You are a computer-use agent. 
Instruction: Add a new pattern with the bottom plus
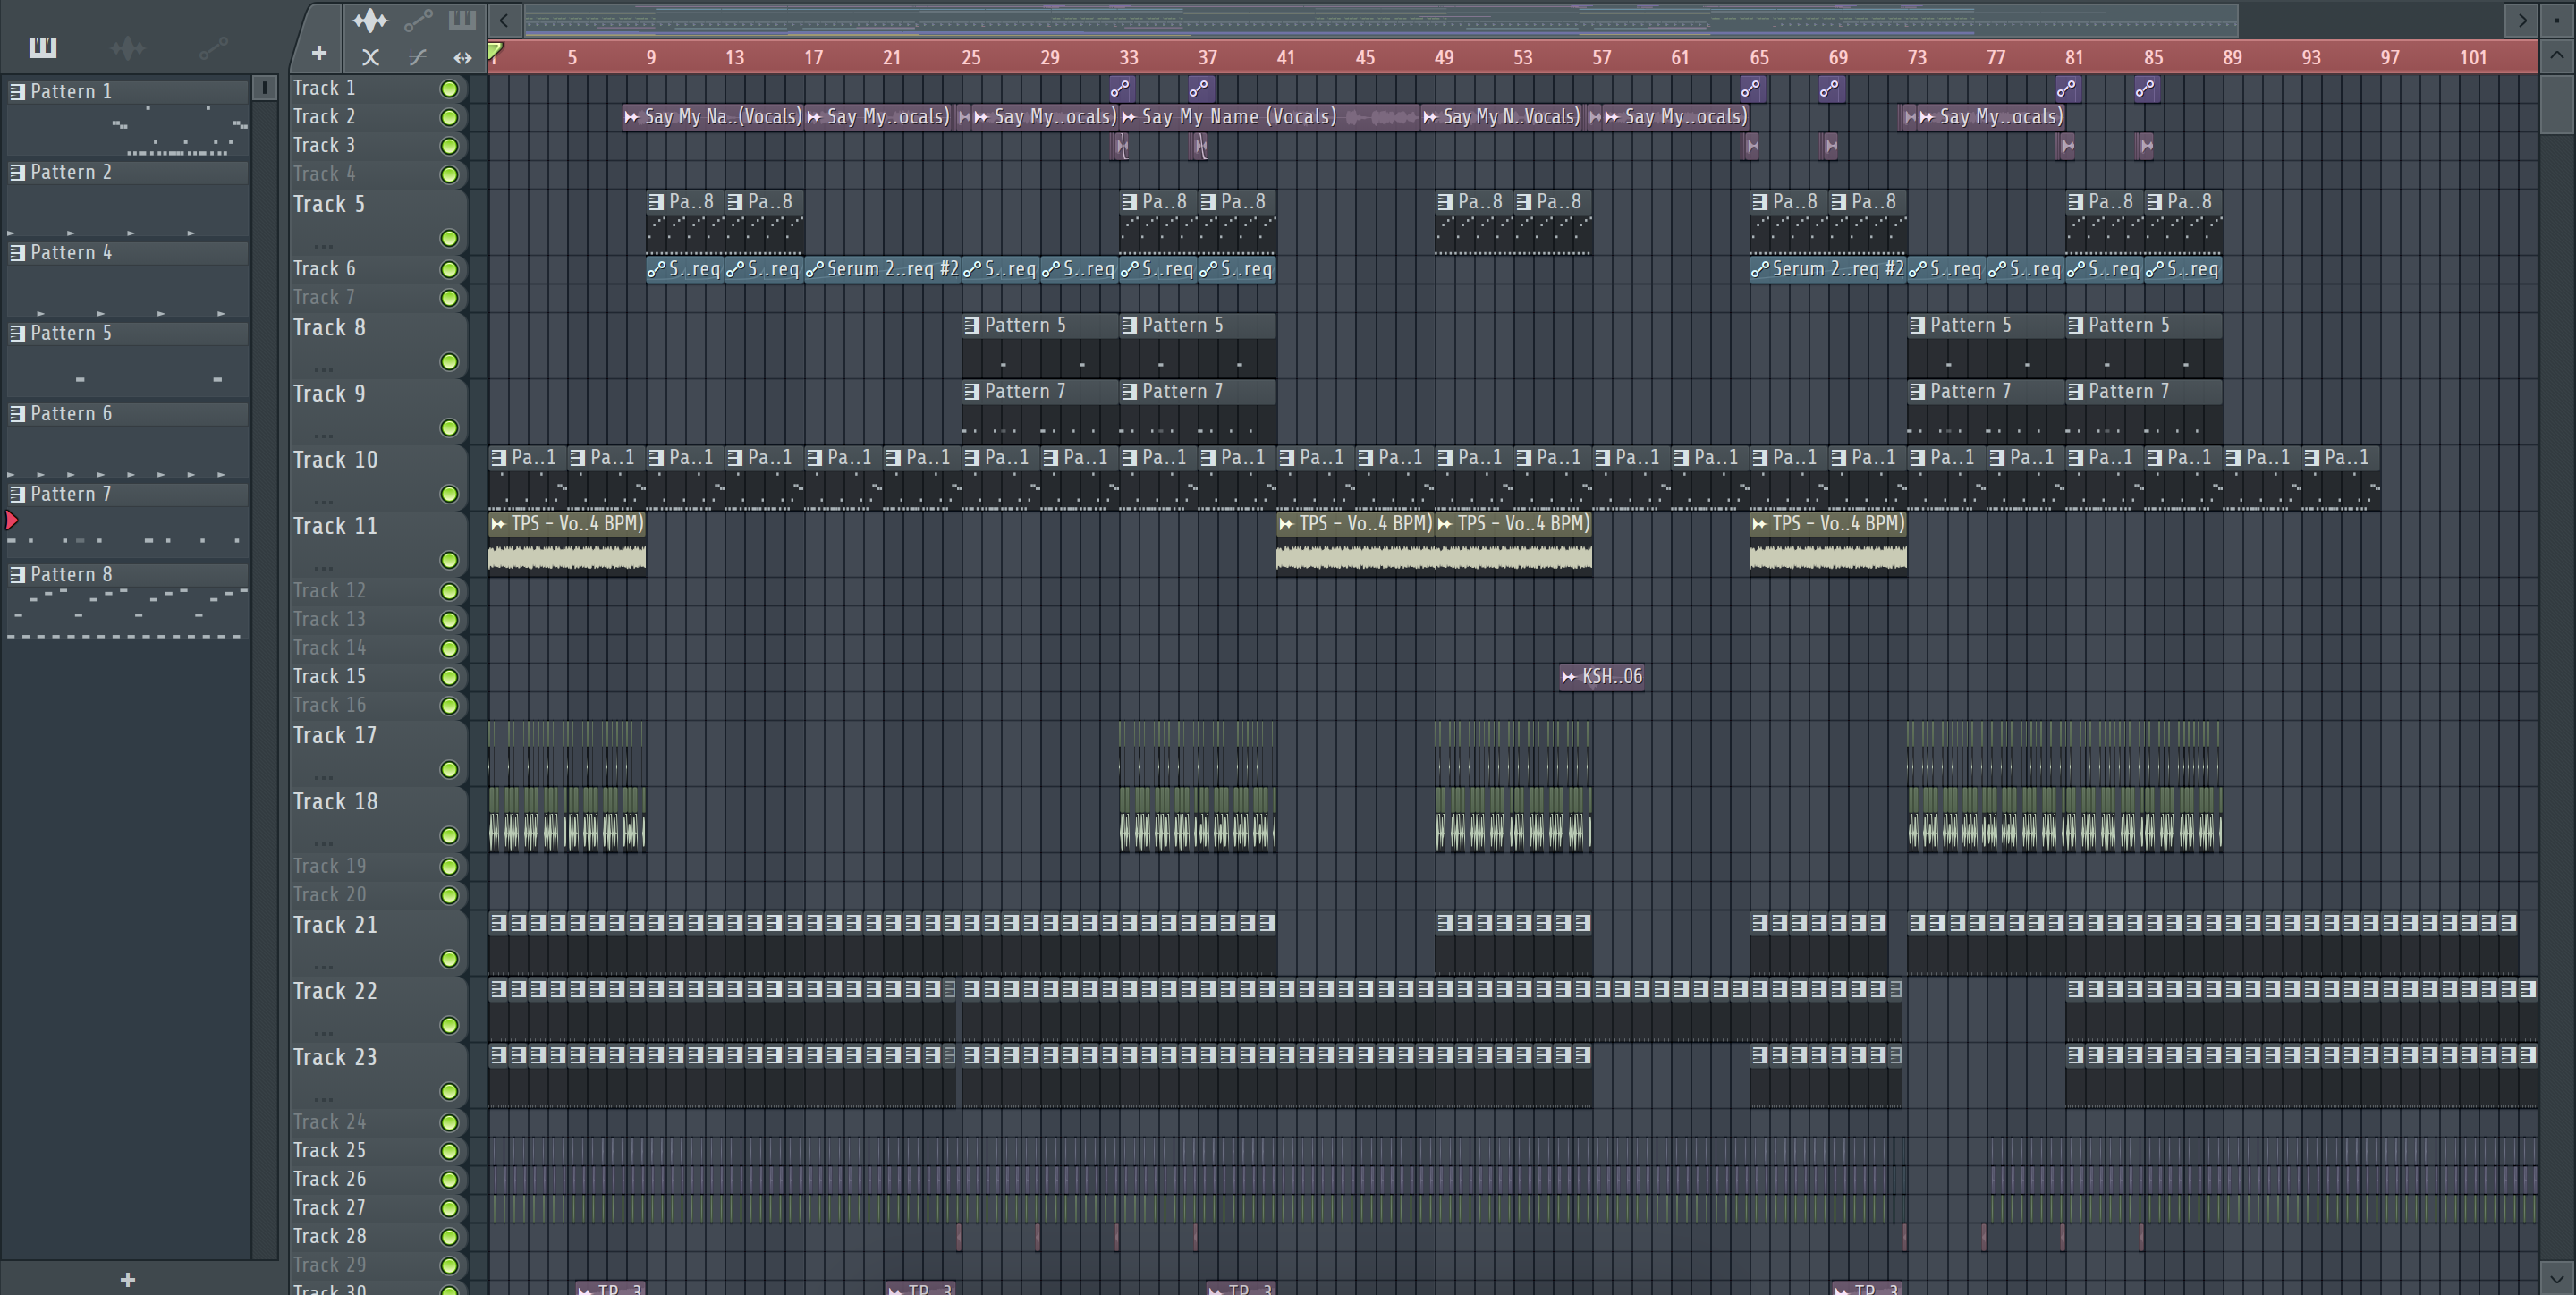pyautogui.click(x=127, y=1279)
